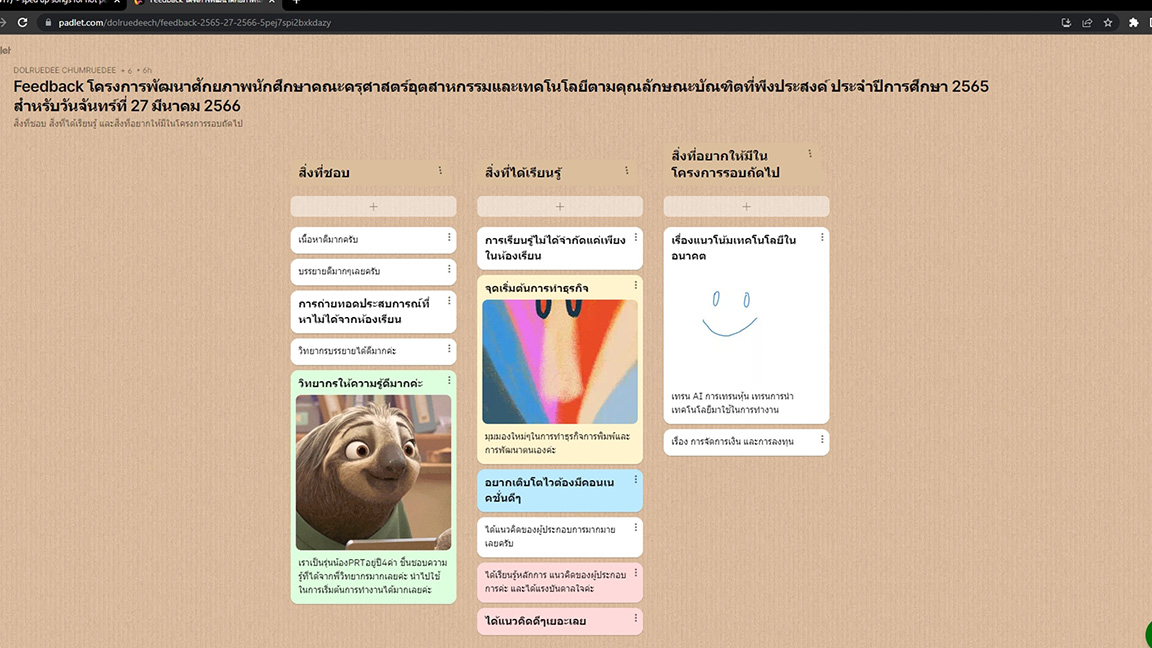Select the post text 'วิทยากรบรรยายได้ดีมากค่ะ'

348,351
